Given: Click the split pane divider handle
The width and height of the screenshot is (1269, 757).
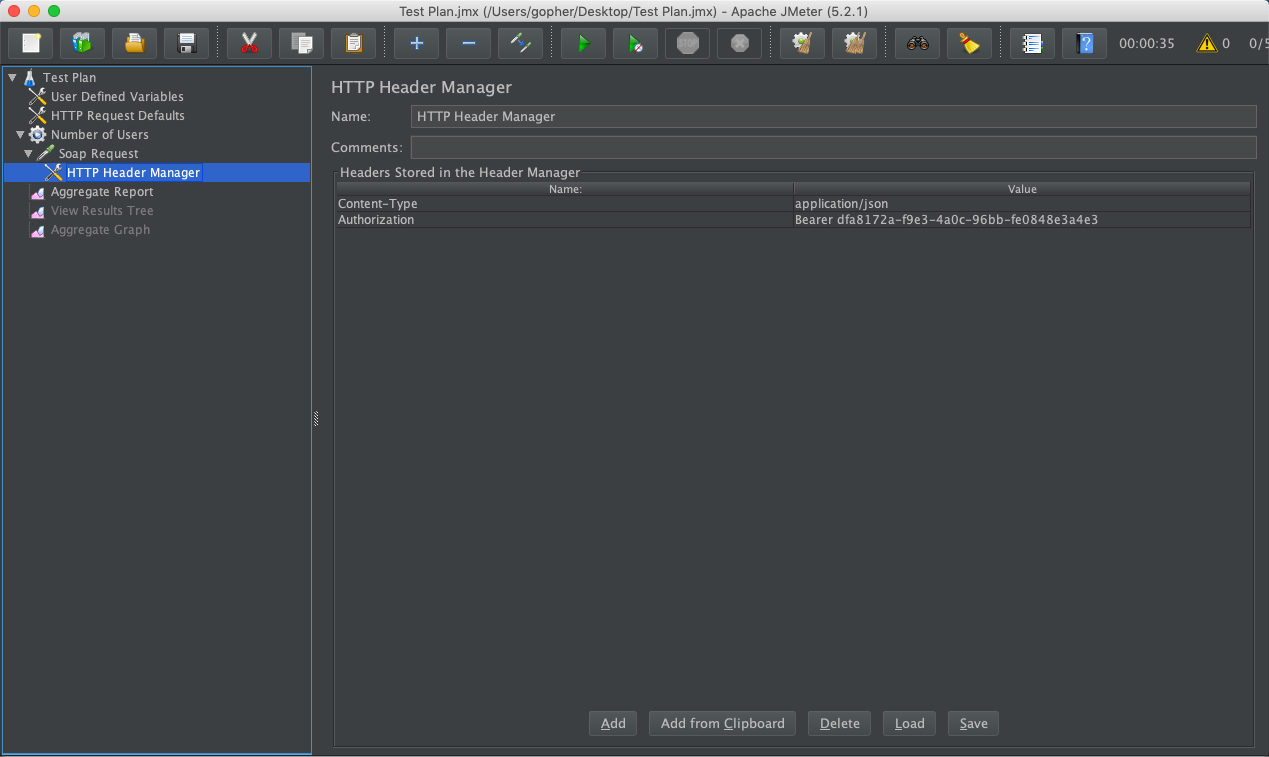Looking at the screenshot, I should click(316, 419).
